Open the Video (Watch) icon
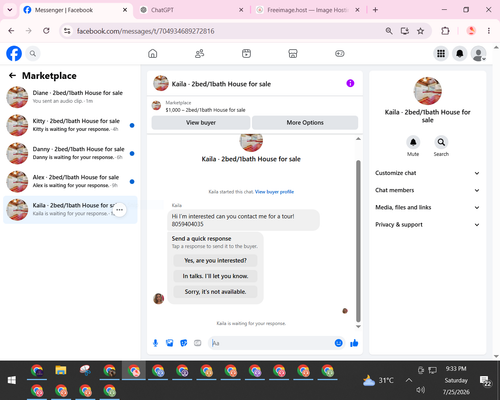 [x=246, y=53]
